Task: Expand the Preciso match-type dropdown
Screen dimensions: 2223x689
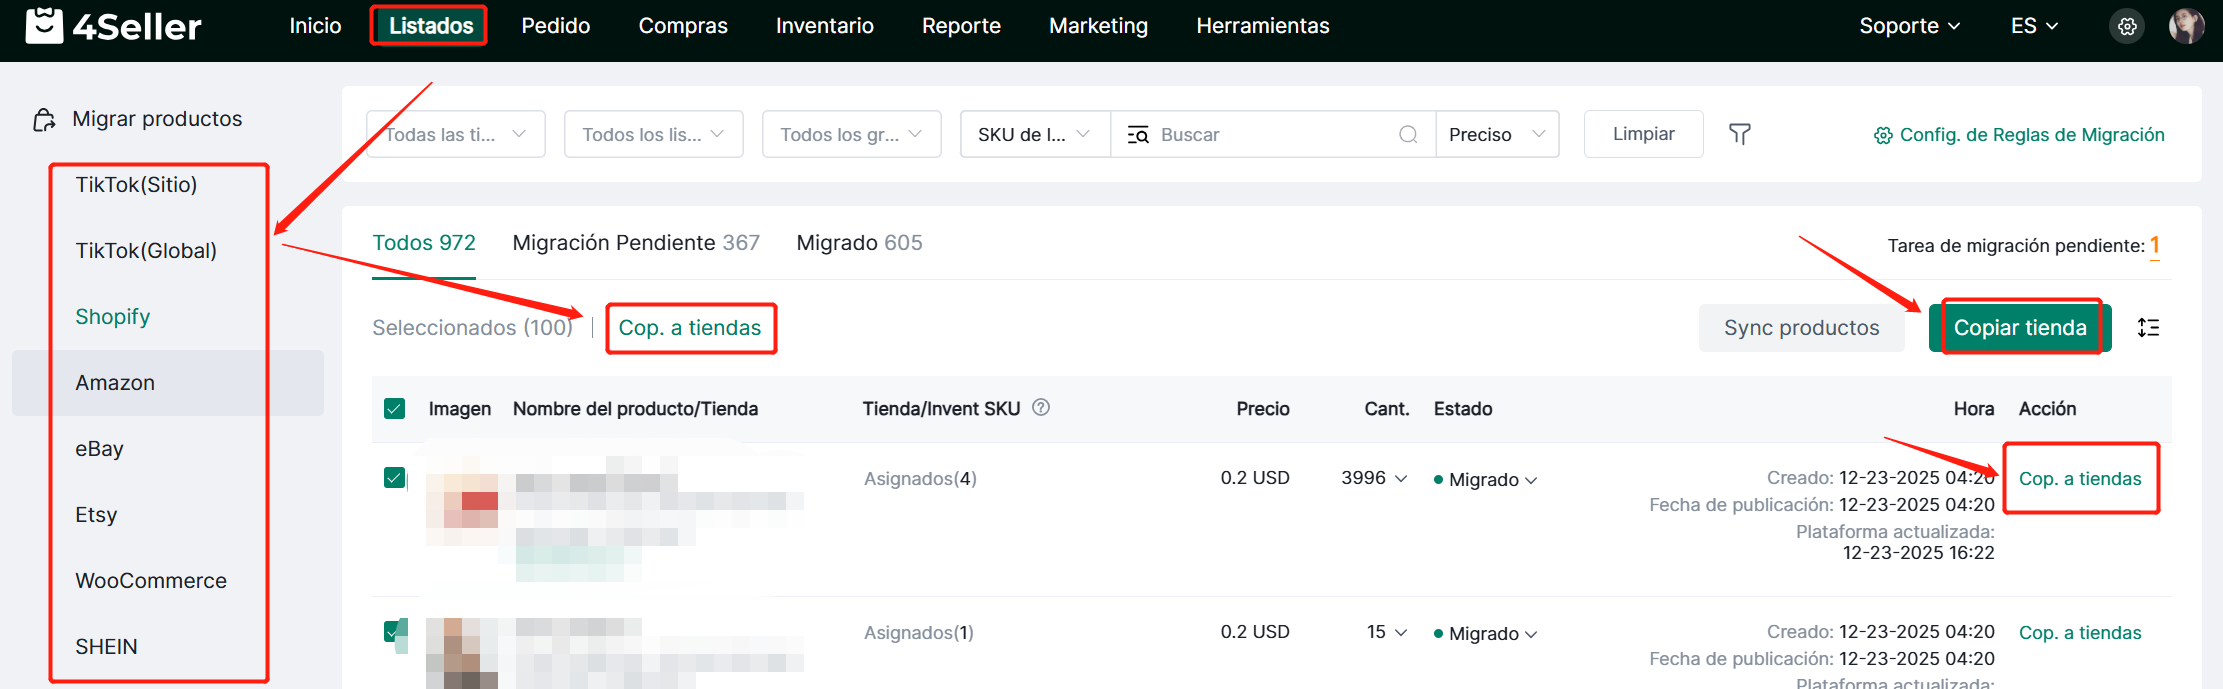Action: 1497,134
